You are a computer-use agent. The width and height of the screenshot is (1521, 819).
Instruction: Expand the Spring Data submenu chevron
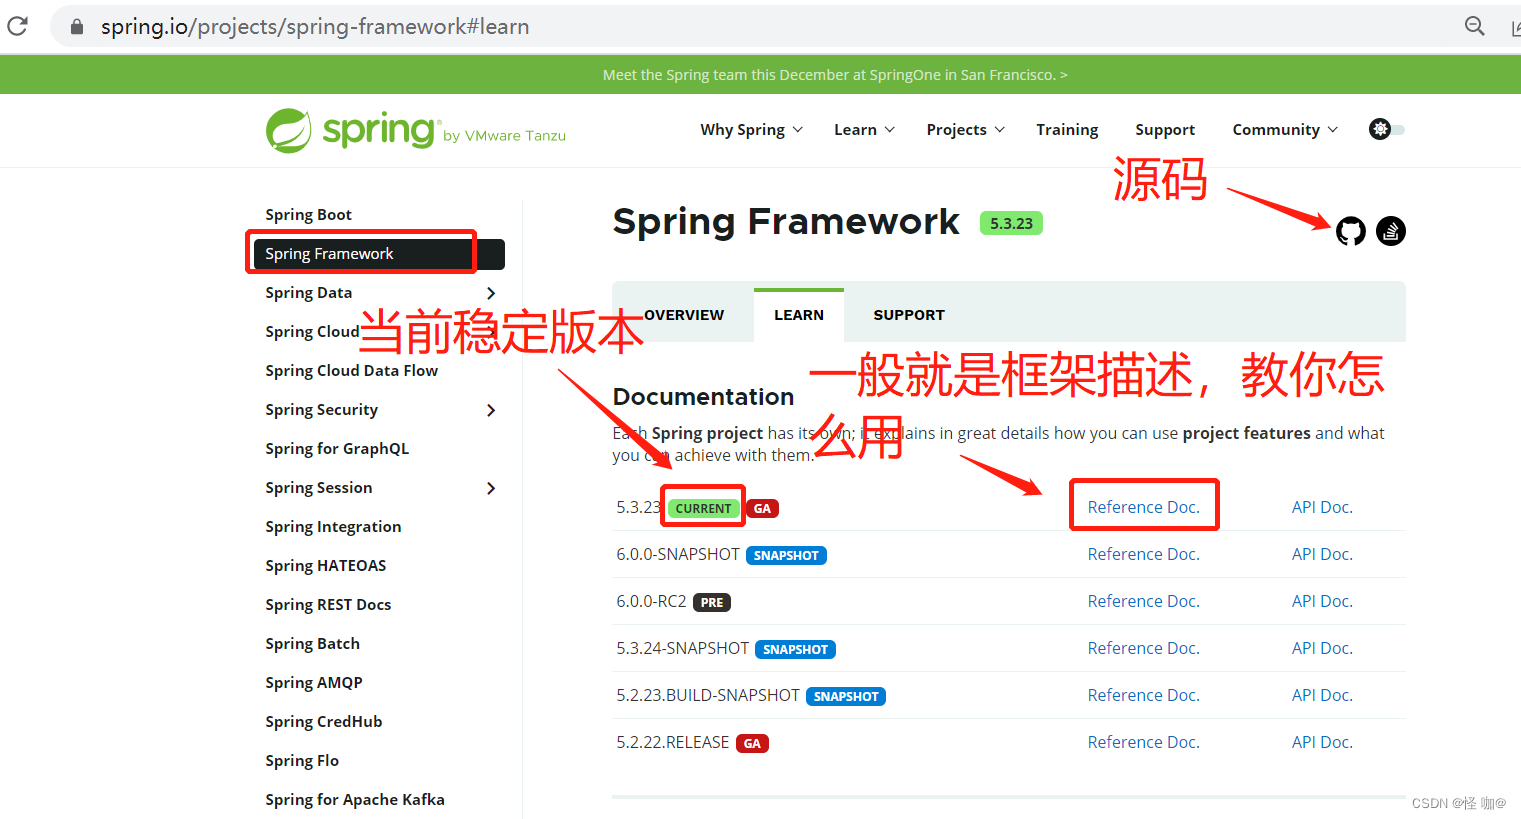click(x=491, y=293)
